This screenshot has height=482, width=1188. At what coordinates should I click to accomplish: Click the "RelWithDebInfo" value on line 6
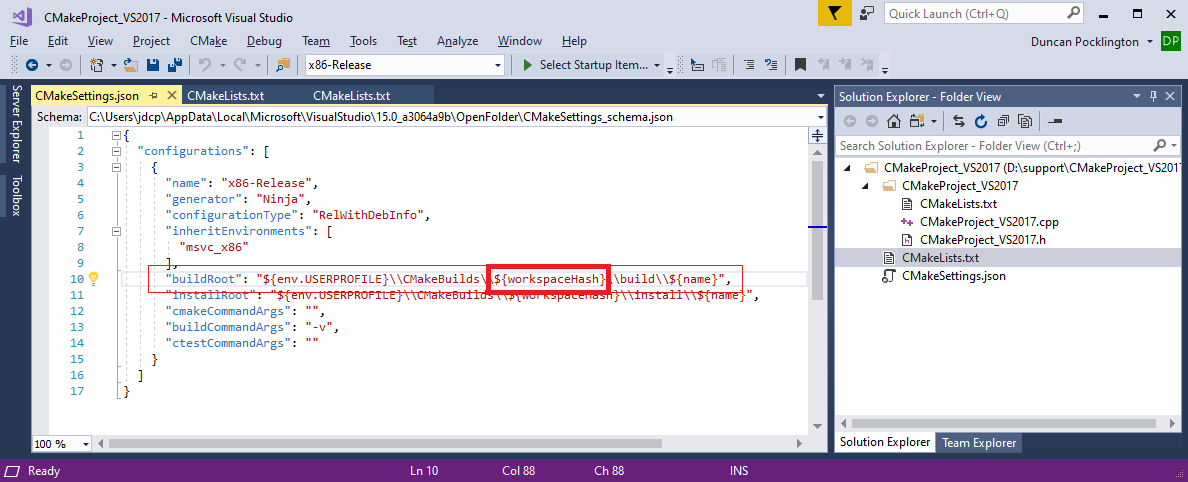point(367,214)
